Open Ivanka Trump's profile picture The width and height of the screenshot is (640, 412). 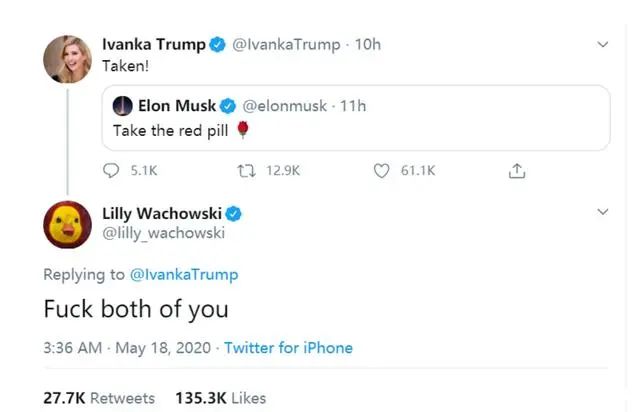pos(67,59)
